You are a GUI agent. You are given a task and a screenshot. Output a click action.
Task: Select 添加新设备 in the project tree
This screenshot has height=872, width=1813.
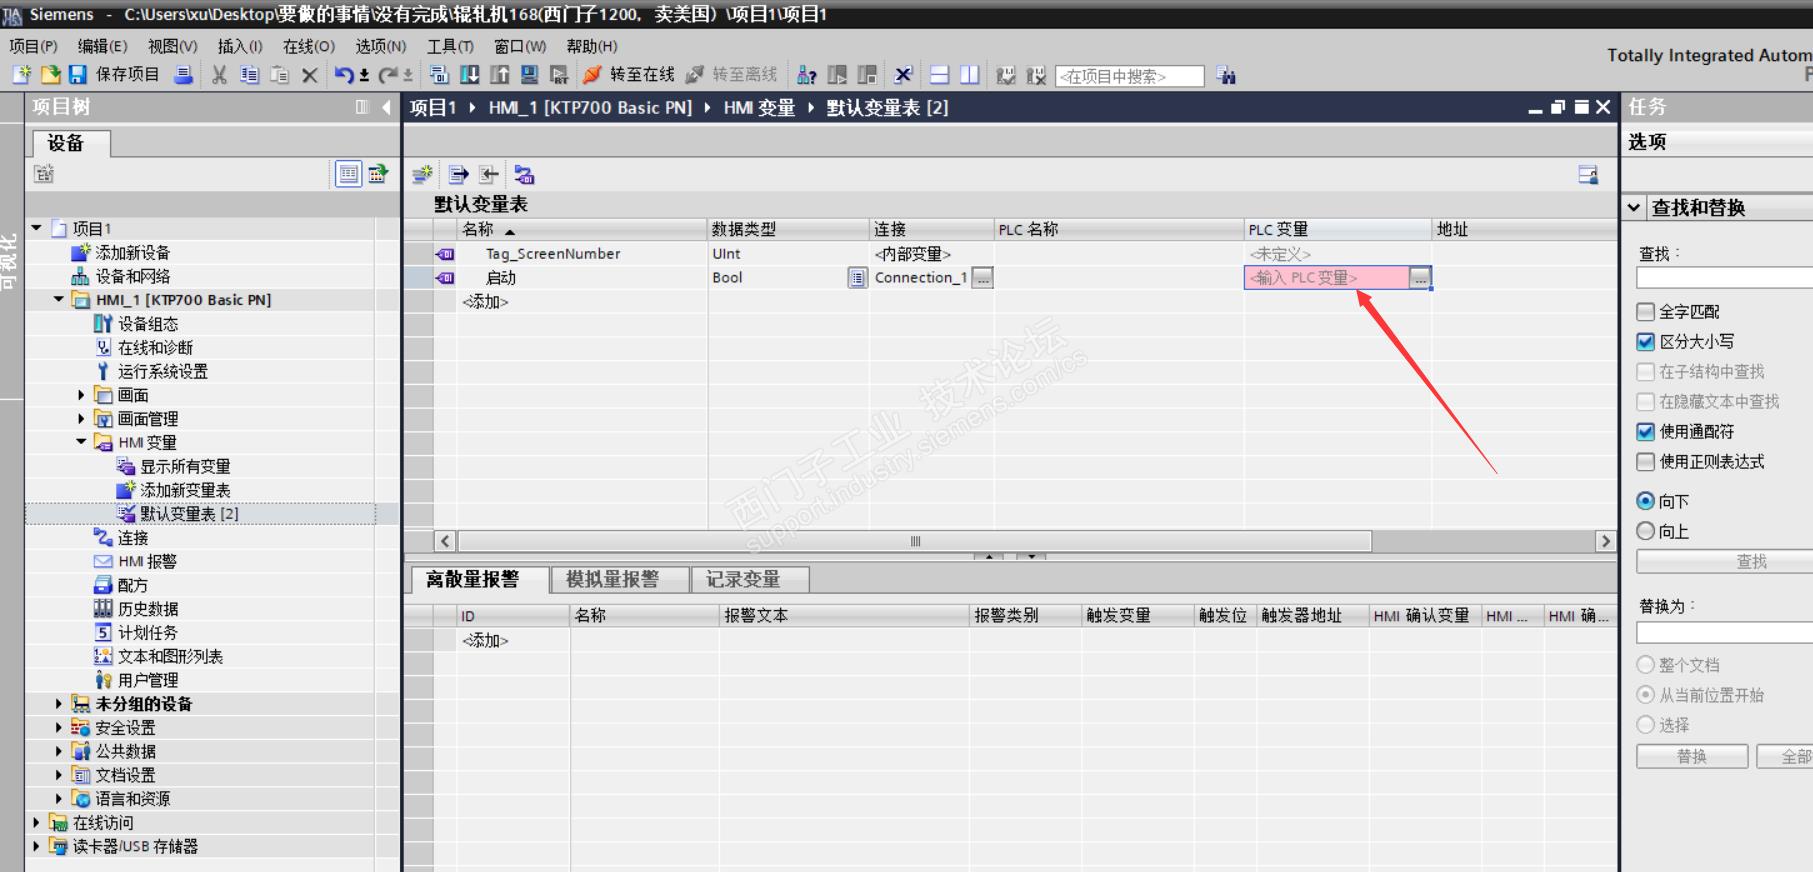point(132,252)
